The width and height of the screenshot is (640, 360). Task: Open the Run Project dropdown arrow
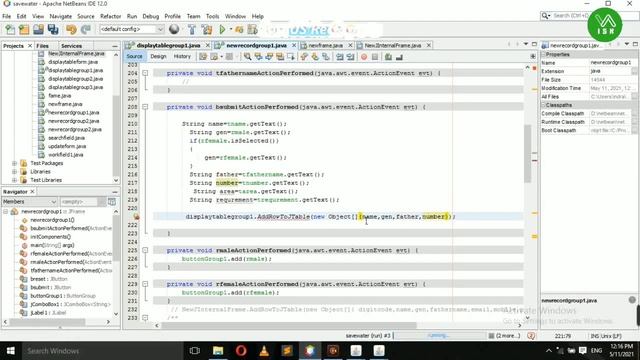(x=231, y=29)
